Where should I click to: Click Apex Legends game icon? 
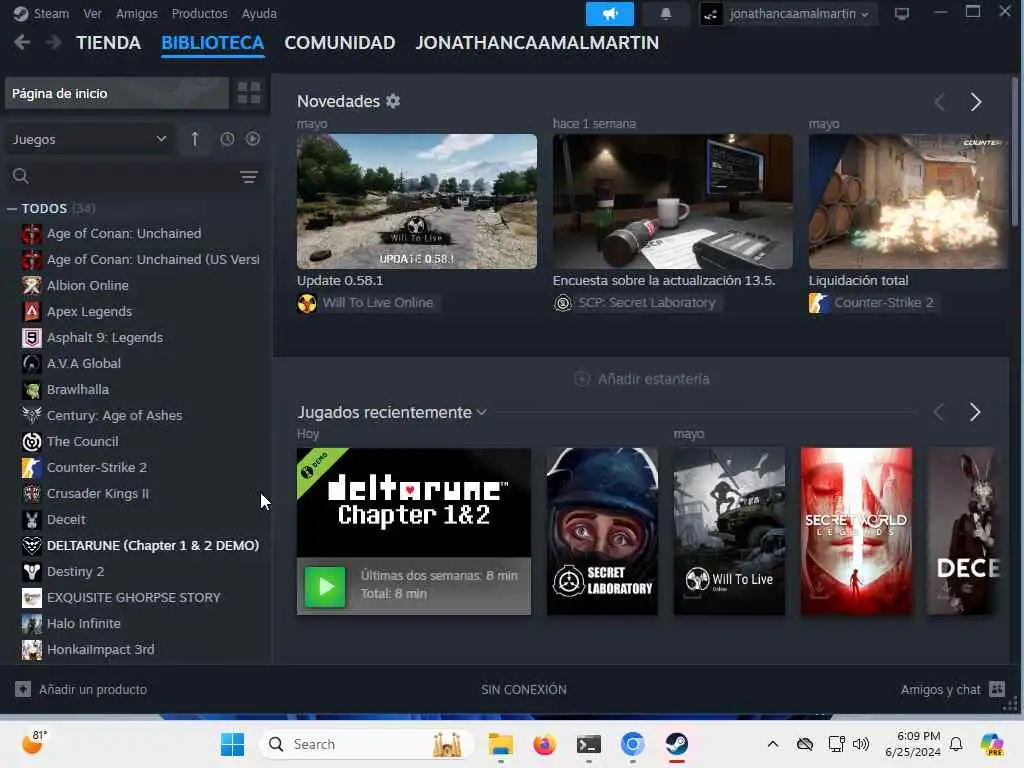coord(31,312)
